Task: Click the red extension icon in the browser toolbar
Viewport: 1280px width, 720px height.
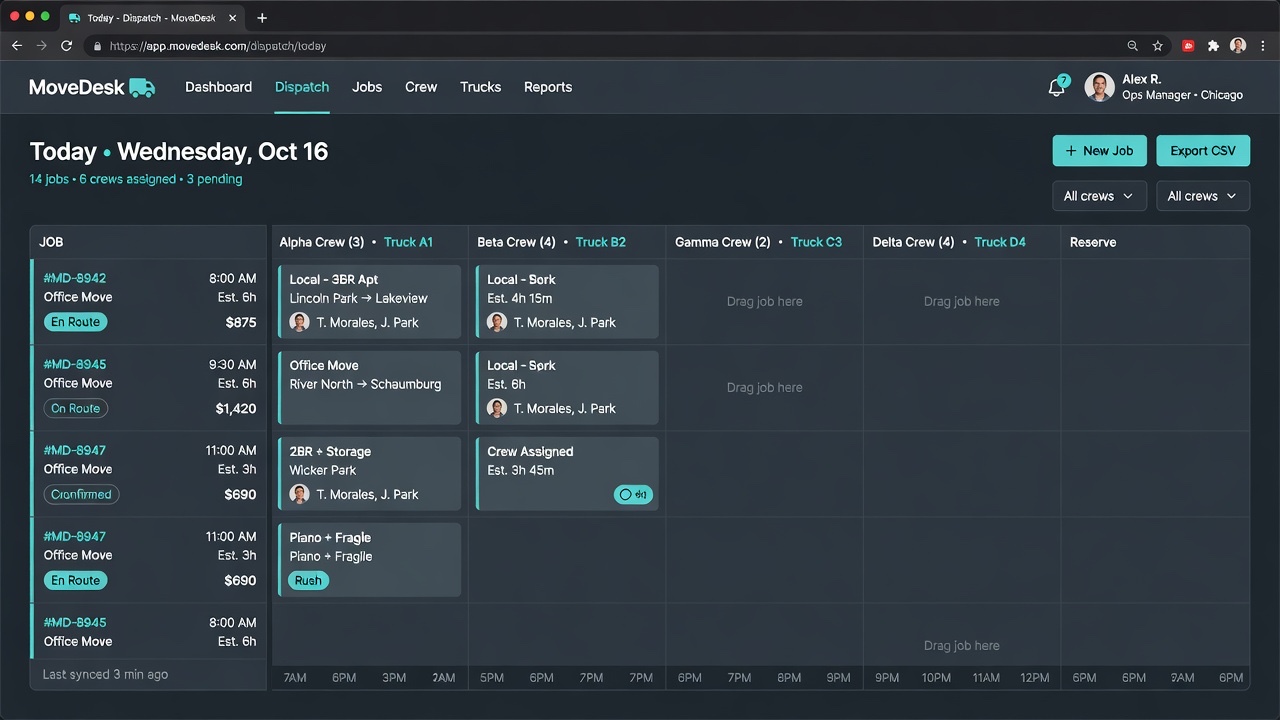Action: point(1189,46)
